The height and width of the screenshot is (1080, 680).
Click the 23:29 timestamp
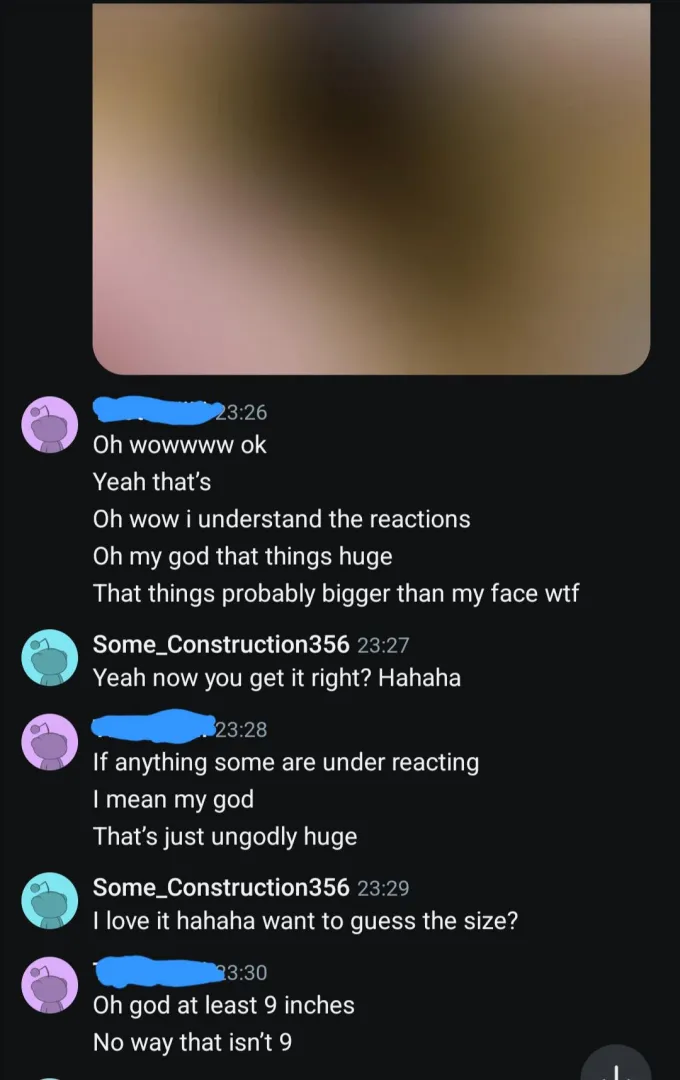[x=383, y=888]
